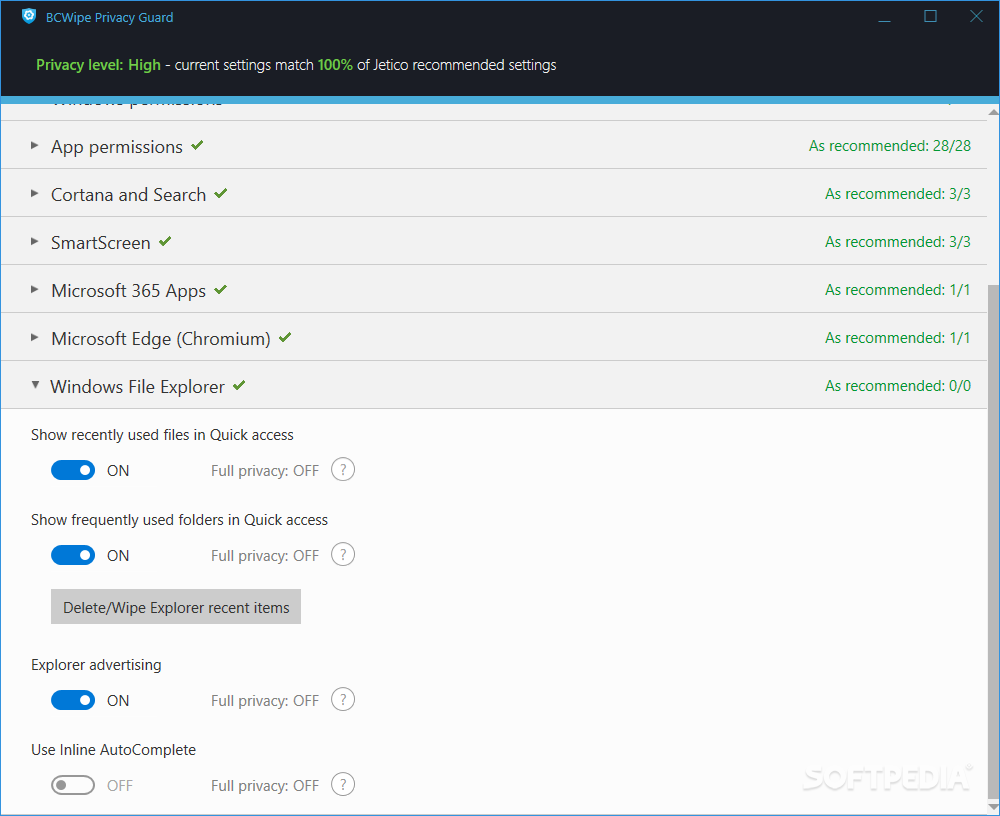Turn off Show recently used files toggle
Screen dimensions: 1000x816
click(x=73, y=470)
